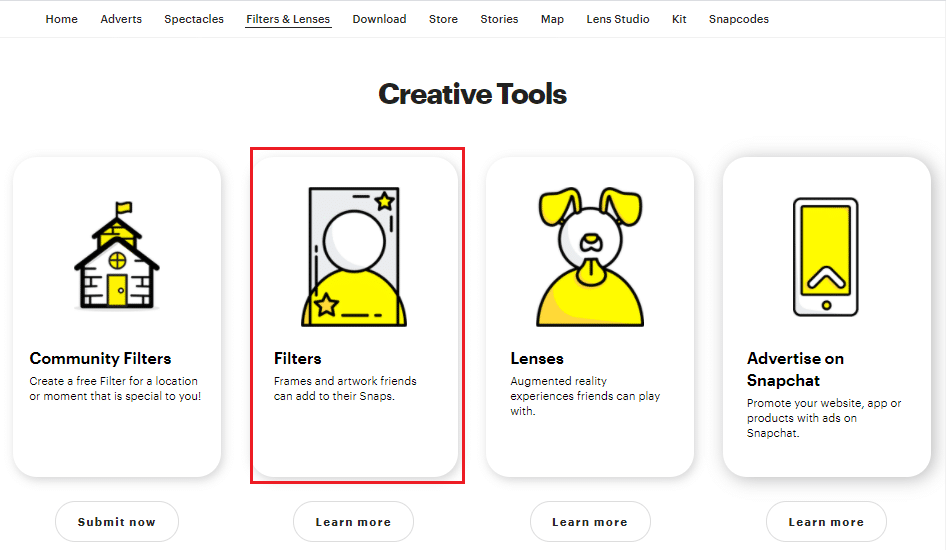The width and height of the screenshot is (946, 550).
Task: Select the Advertise on Snapchat heading
Action: click(x=795, y=370)
